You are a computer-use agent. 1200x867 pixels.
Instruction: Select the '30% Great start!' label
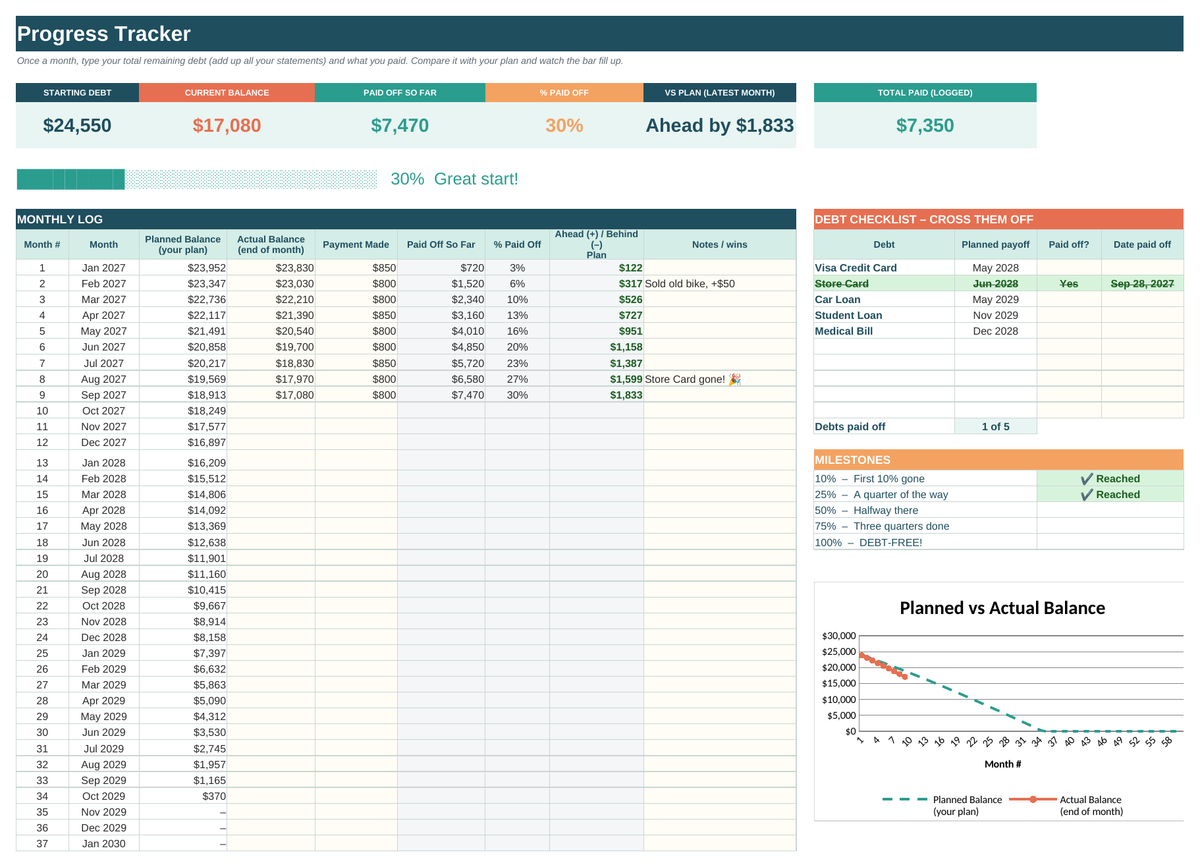454,179
